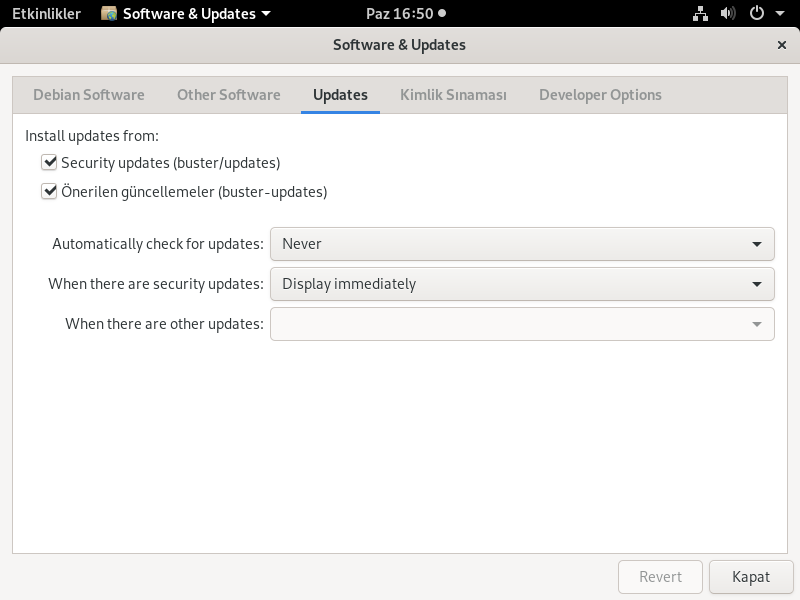
Task: Click the volume speaker icon
Action: tap(728, 13)
